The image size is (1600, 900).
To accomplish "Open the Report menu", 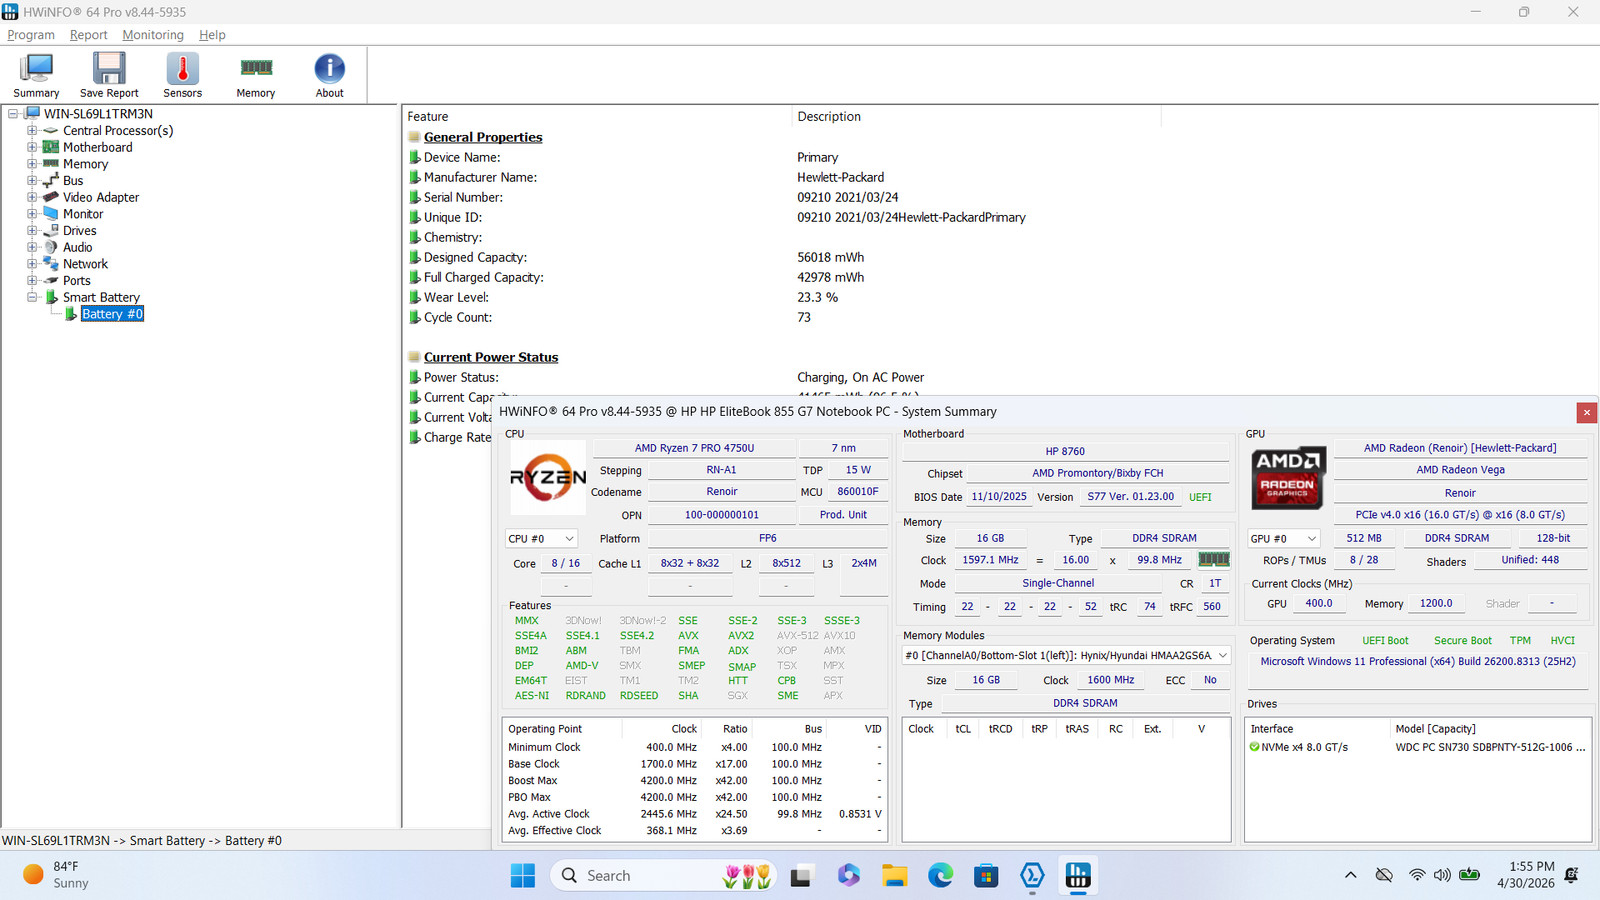I will tap(88, 35).
